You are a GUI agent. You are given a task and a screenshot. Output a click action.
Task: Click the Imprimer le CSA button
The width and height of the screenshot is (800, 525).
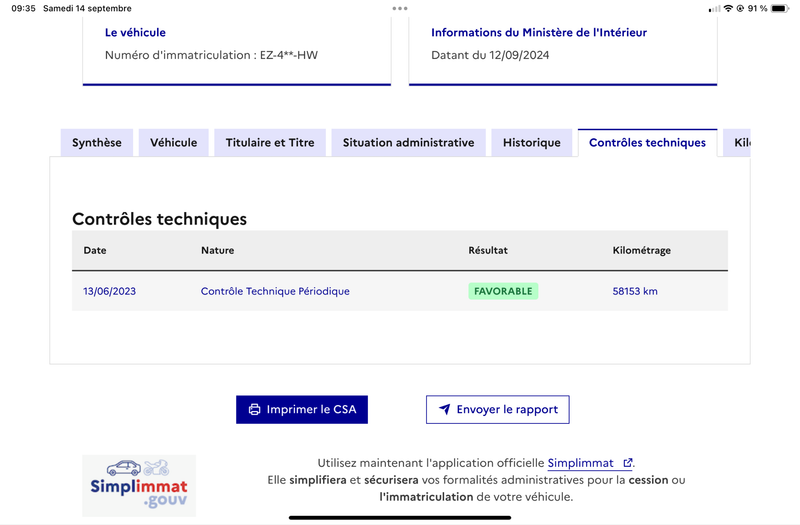click(x=302, y=409)
